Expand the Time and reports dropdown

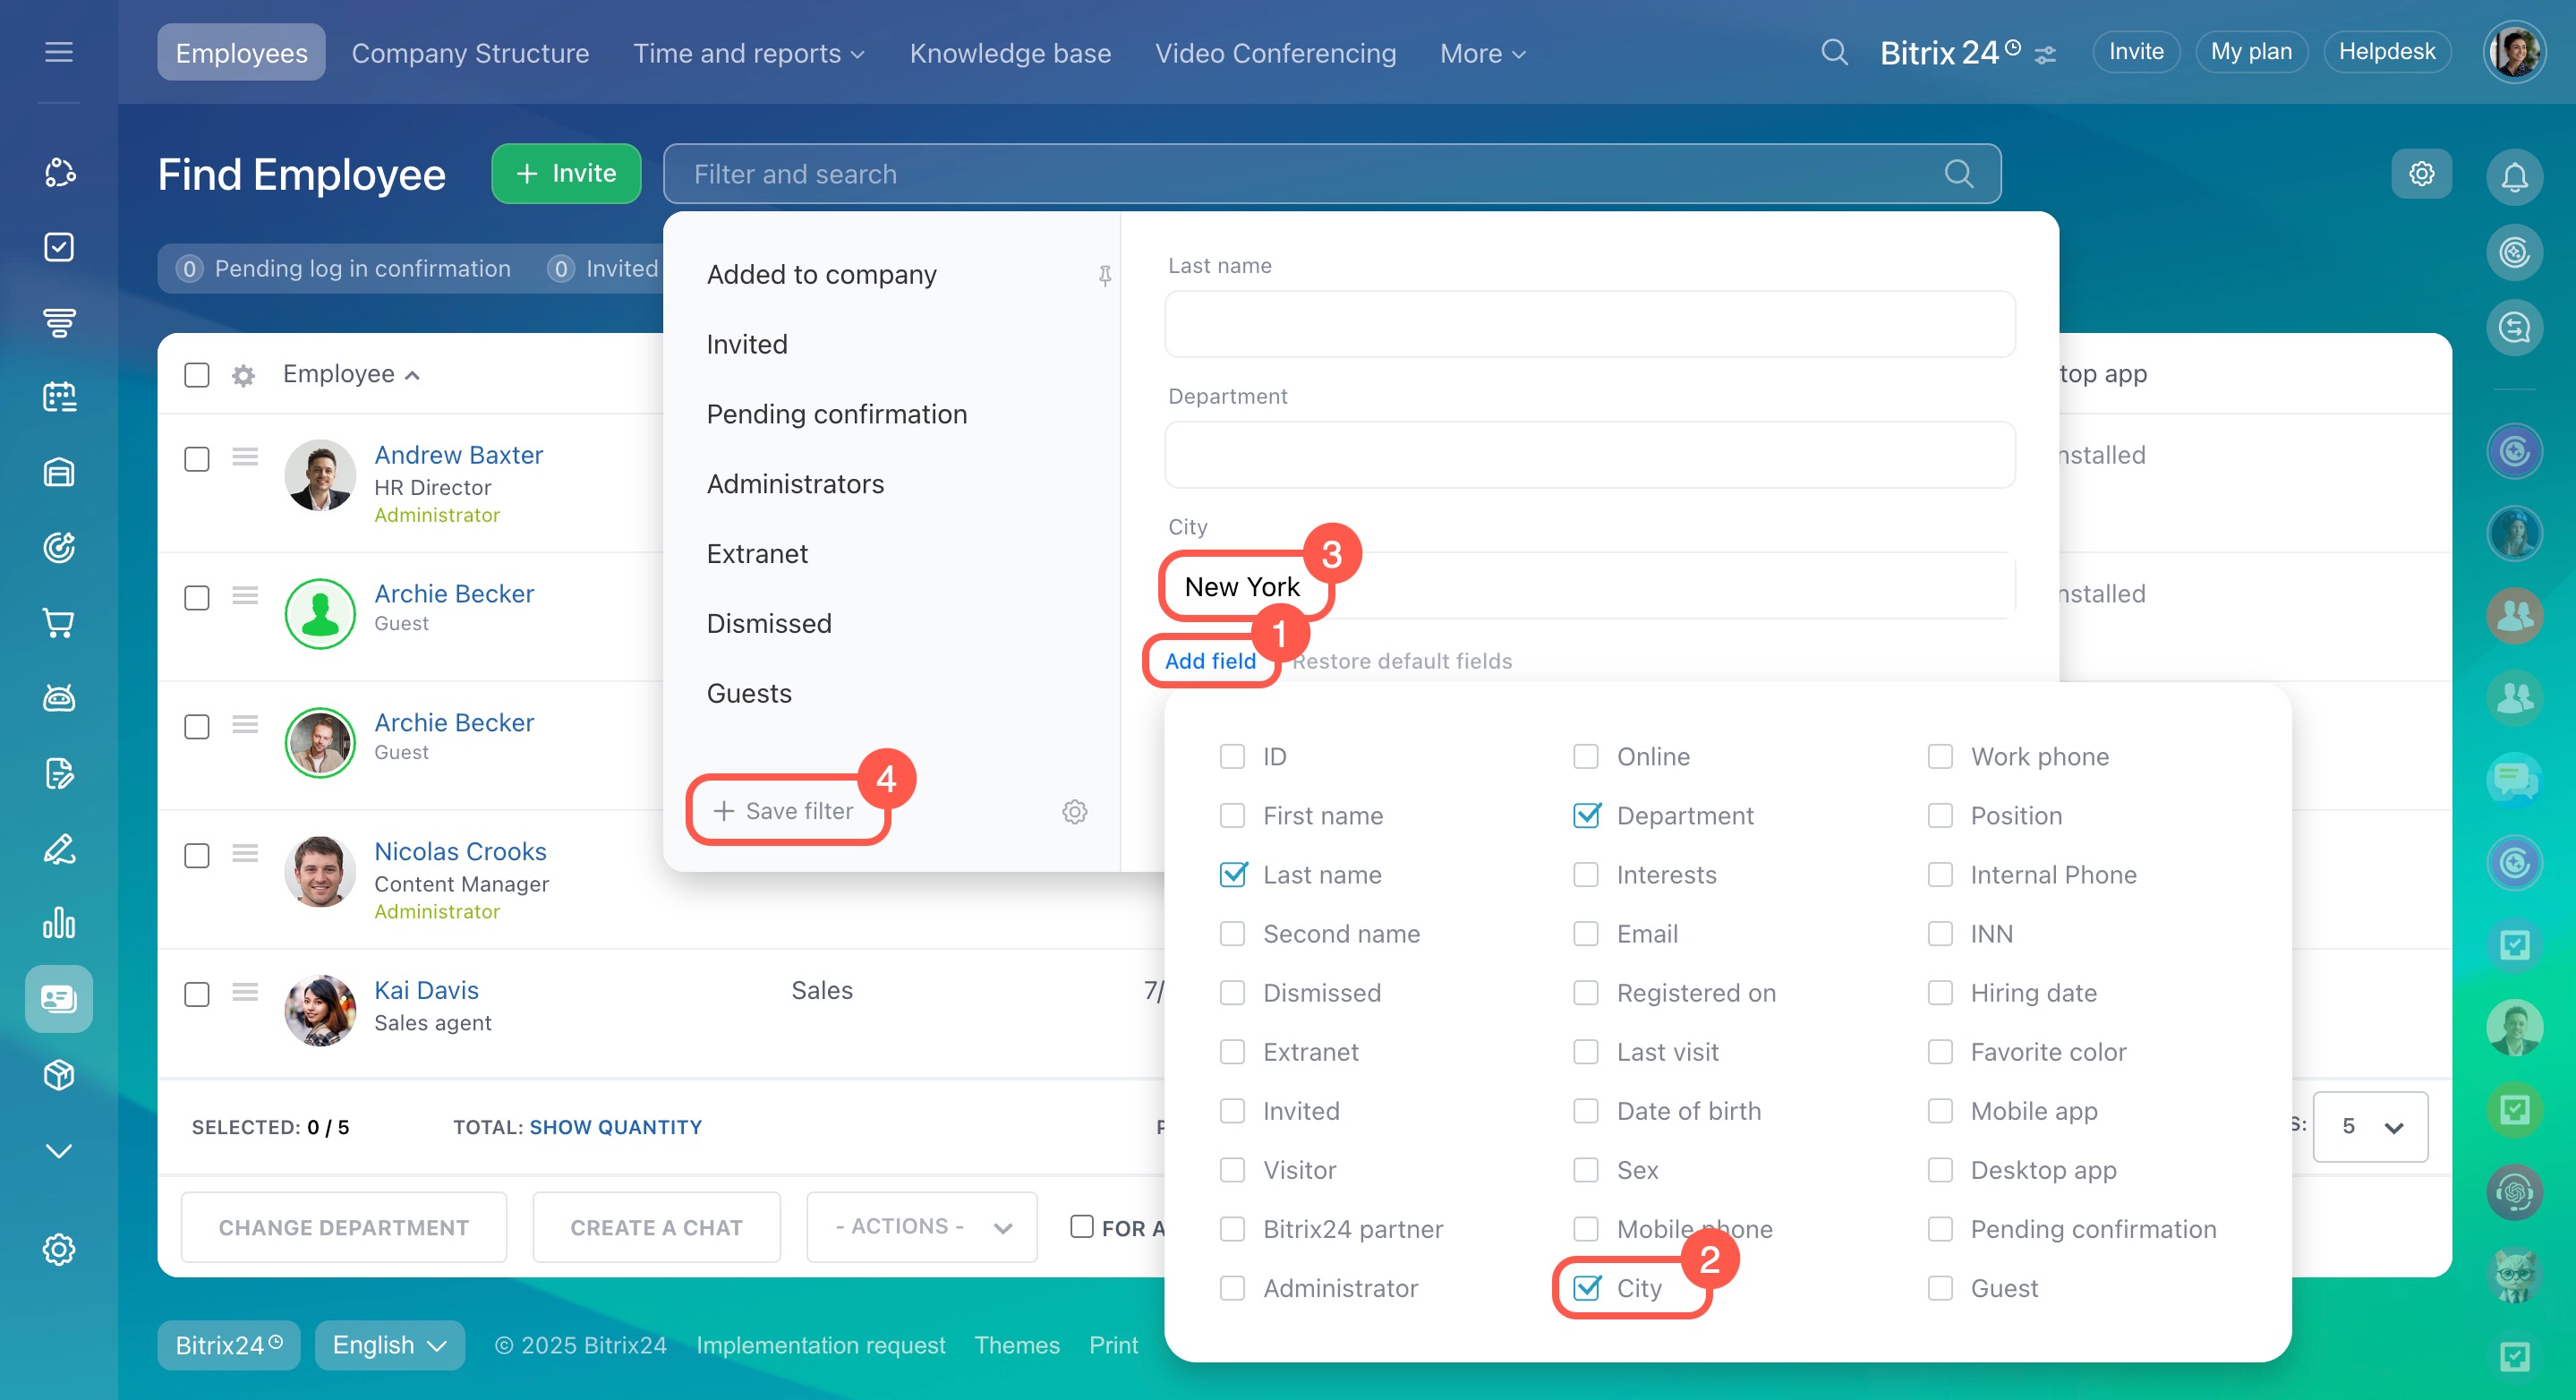pyautogui.click(x=748, y=53)
